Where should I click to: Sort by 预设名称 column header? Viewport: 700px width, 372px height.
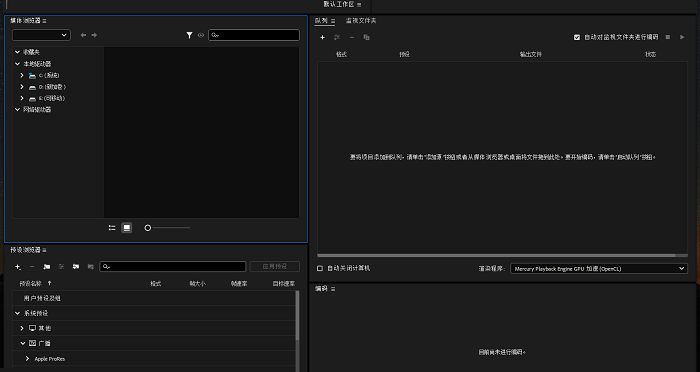(30, 284)
